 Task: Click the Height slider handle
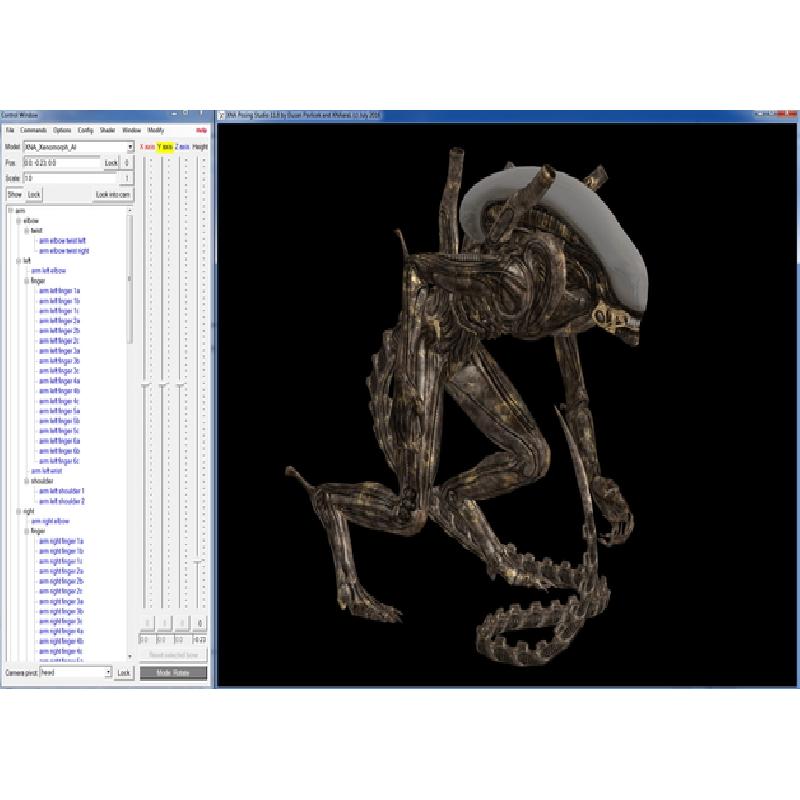[x=198, y=561]
